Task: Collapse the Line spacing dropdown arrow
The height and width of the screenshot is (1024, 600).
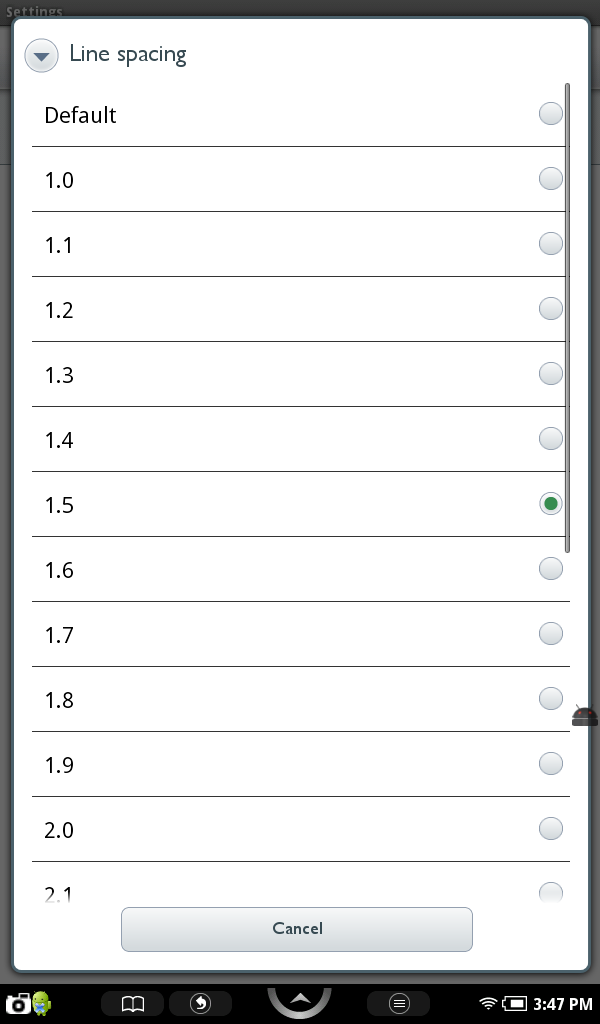Action: (x=41, y=56)
